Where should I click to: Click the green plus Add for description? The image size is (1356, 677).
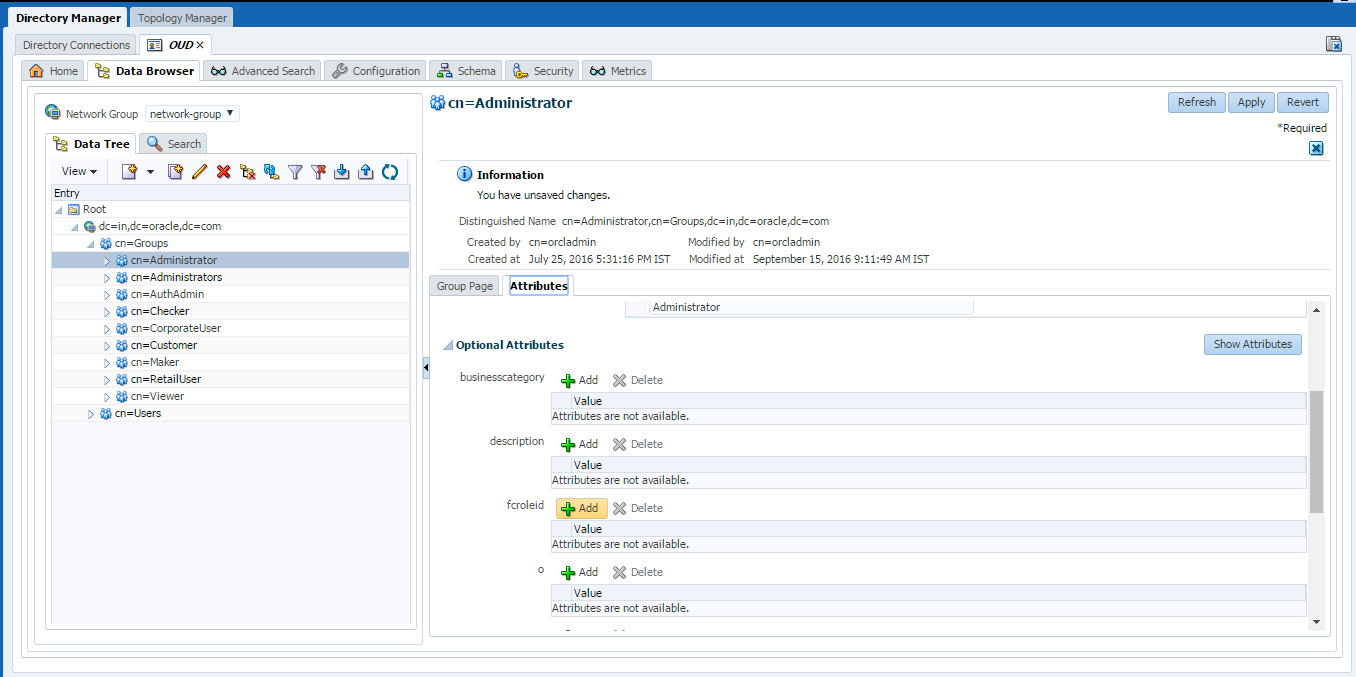579,444
